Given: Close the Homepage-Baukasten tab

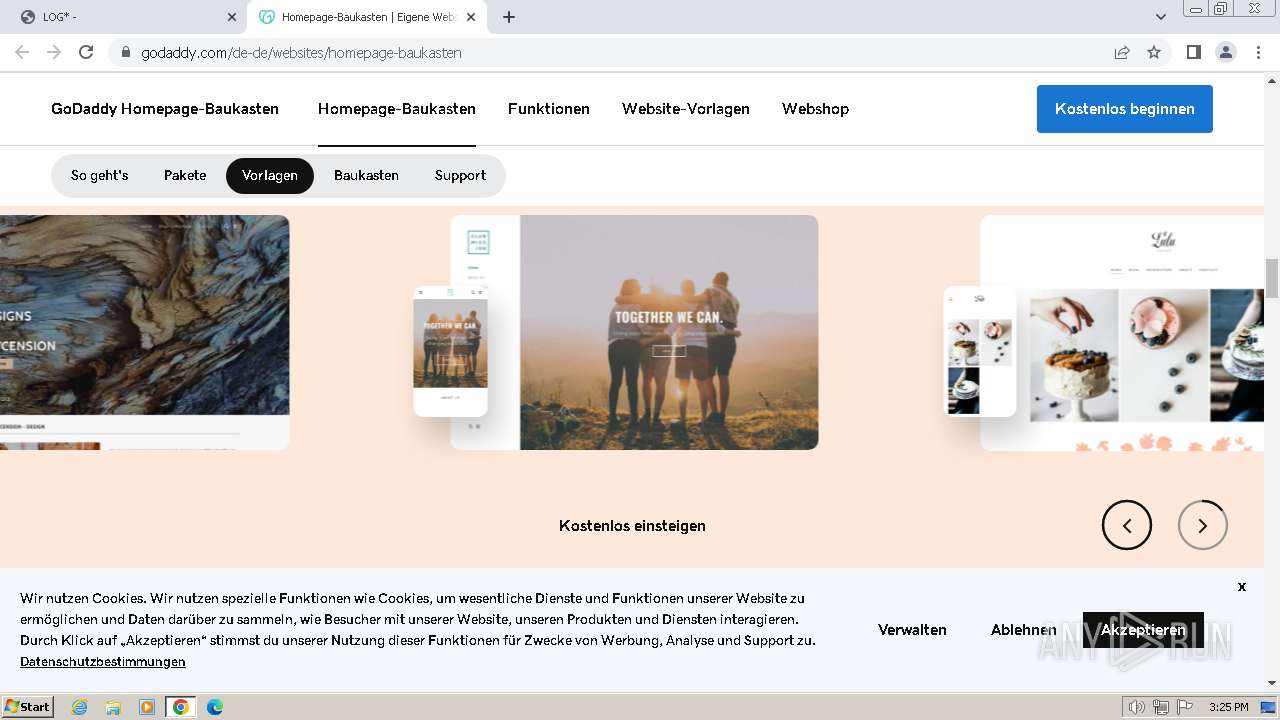Looking at the screenshot, I should 471,17.
